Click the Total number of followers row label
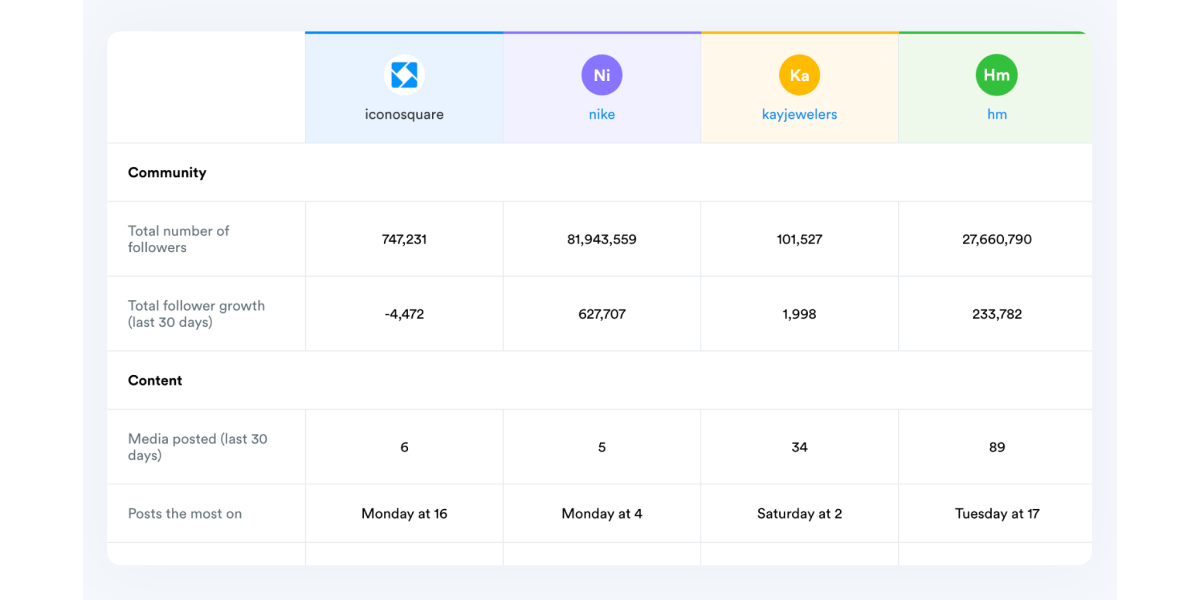 pos(178,239)
